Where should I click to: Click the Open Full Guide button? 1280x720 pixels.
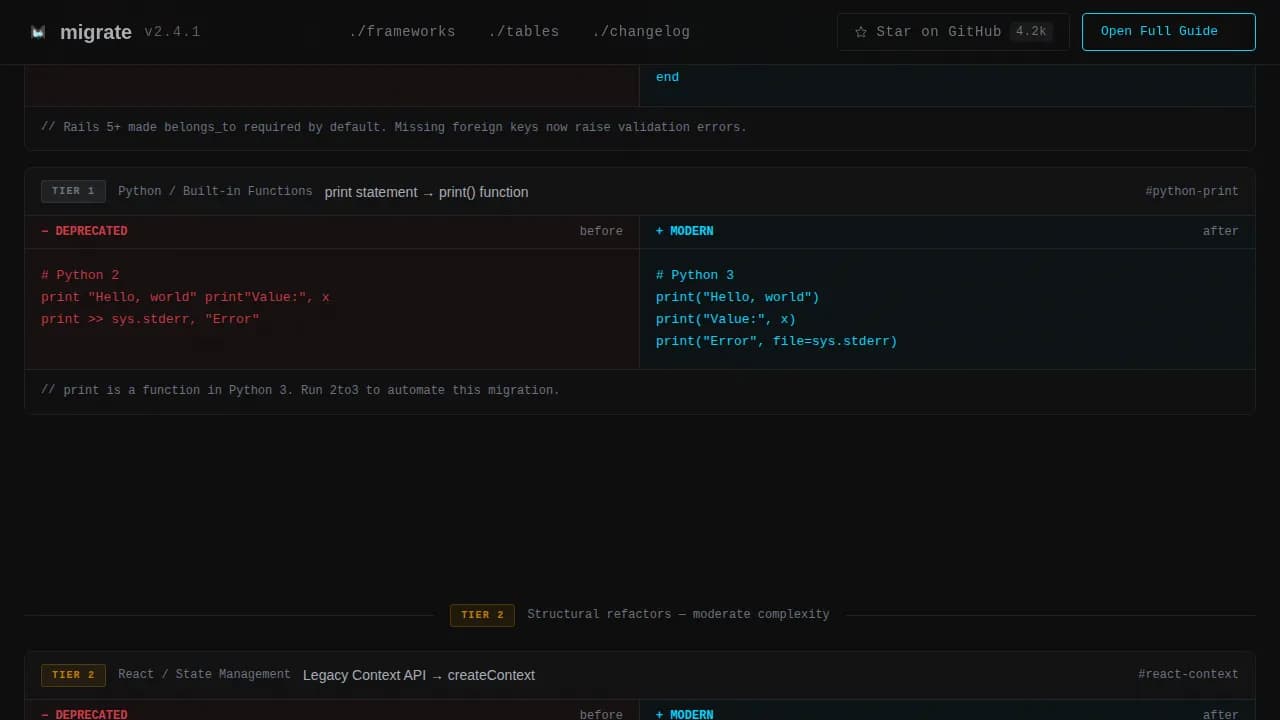[x=1168, y=32]
